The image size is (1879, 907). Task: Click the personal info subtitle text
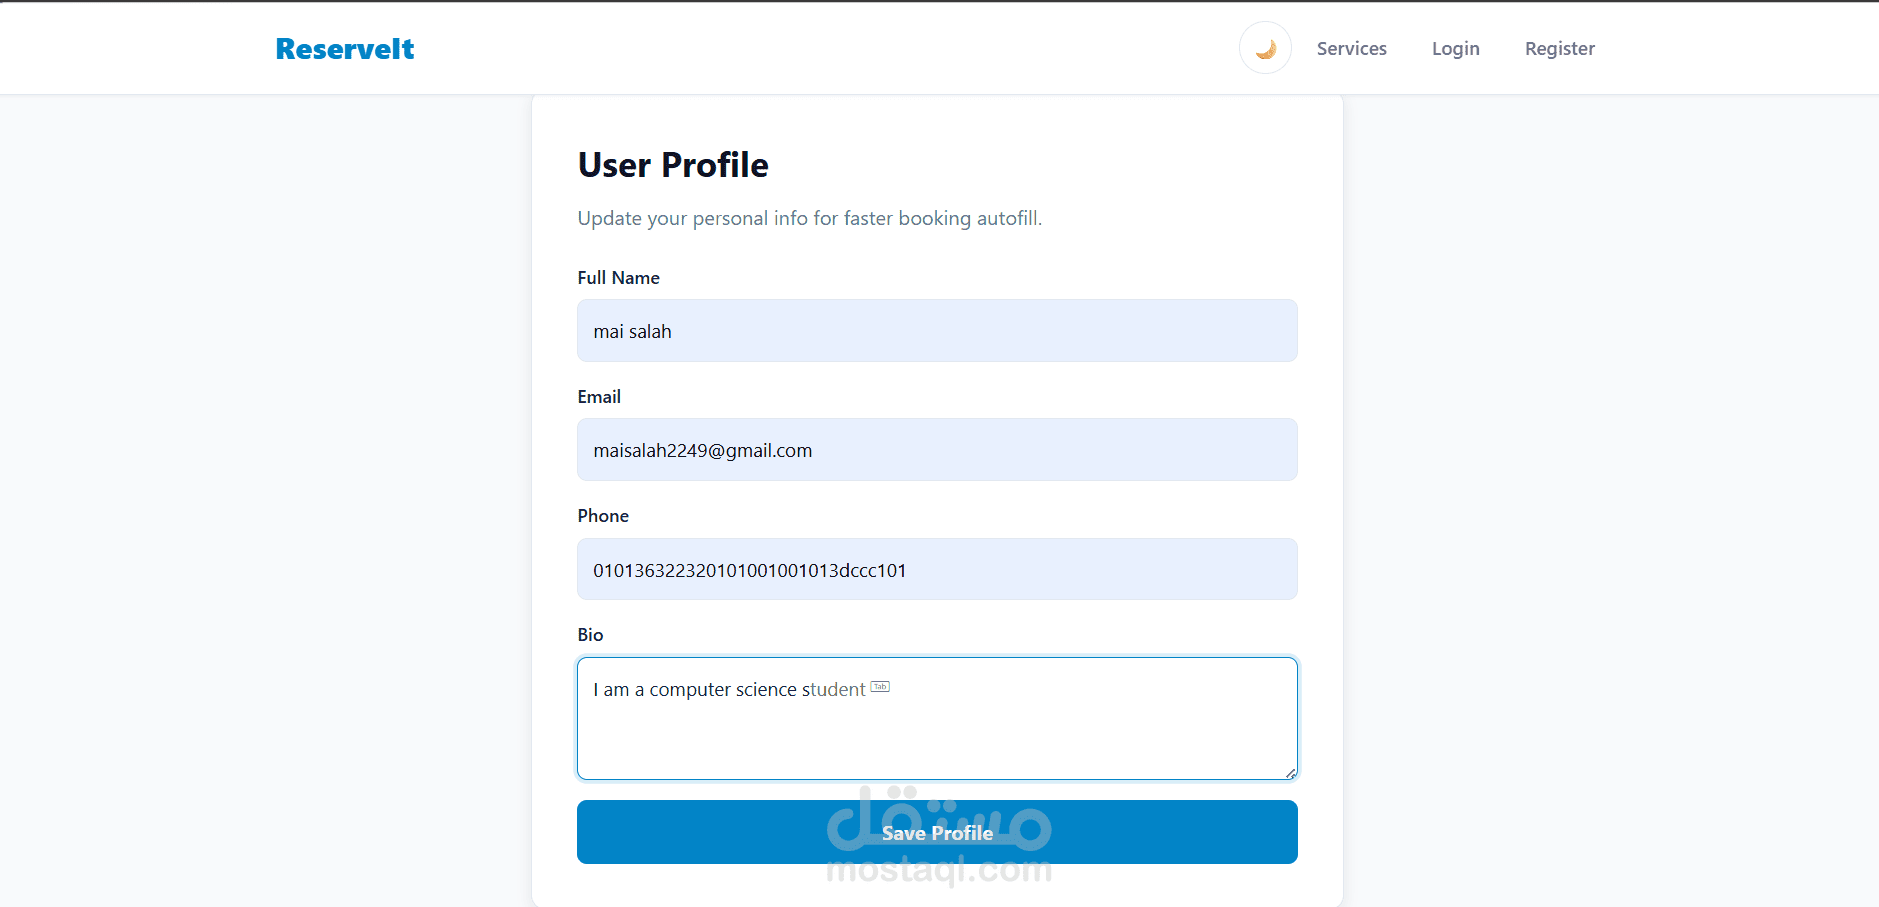tap(809, 218)
